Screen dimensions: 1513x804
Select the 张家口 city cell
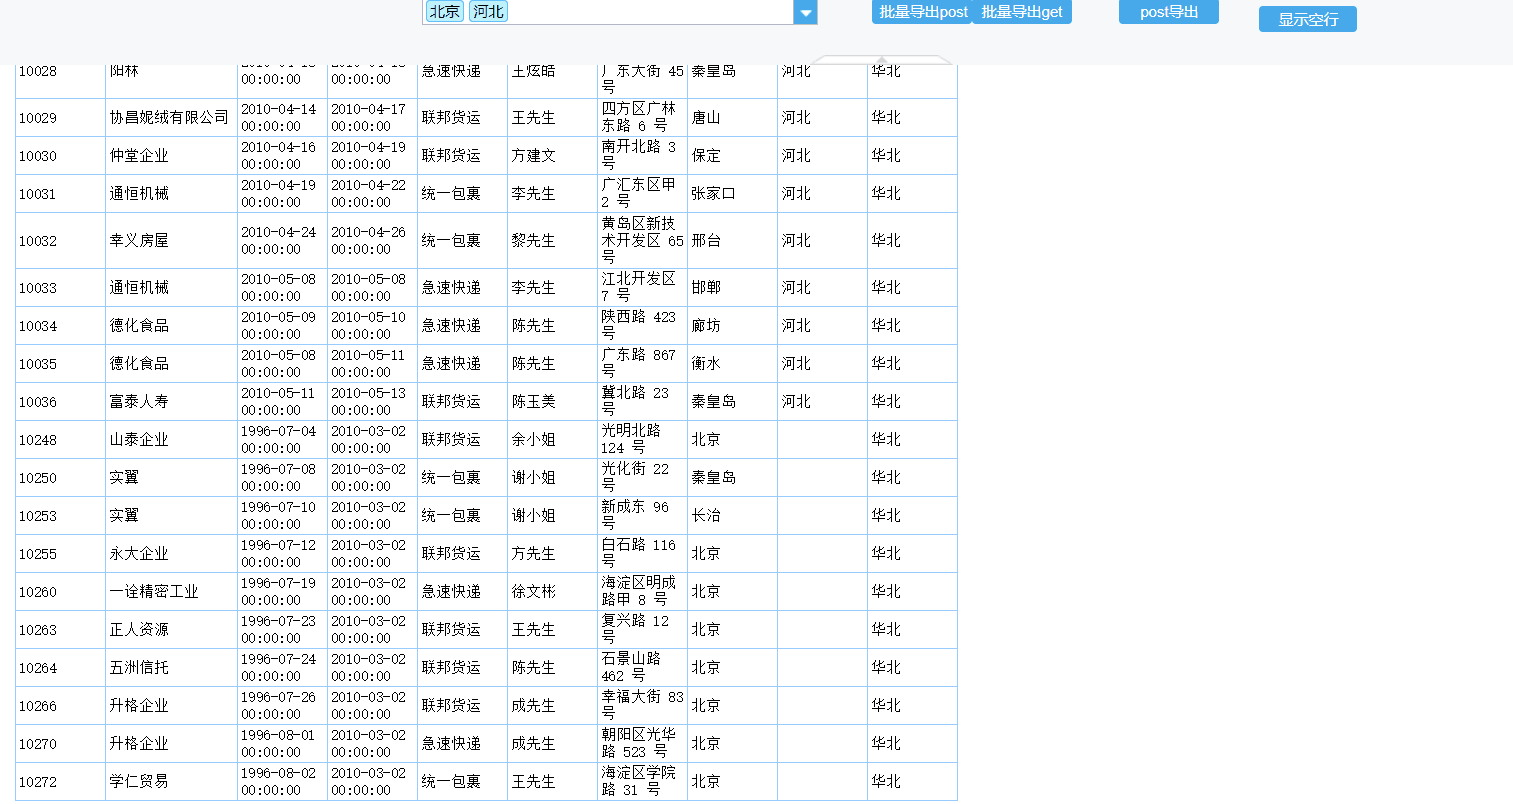coord(732,194)
